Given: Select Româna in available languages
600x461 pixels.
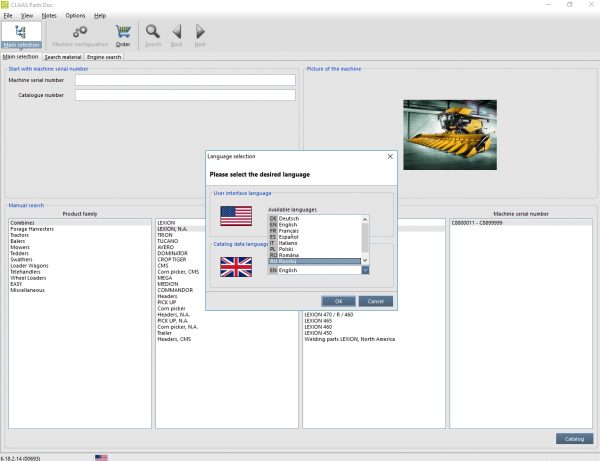Looking at the screenshot, I should [315, 255].
